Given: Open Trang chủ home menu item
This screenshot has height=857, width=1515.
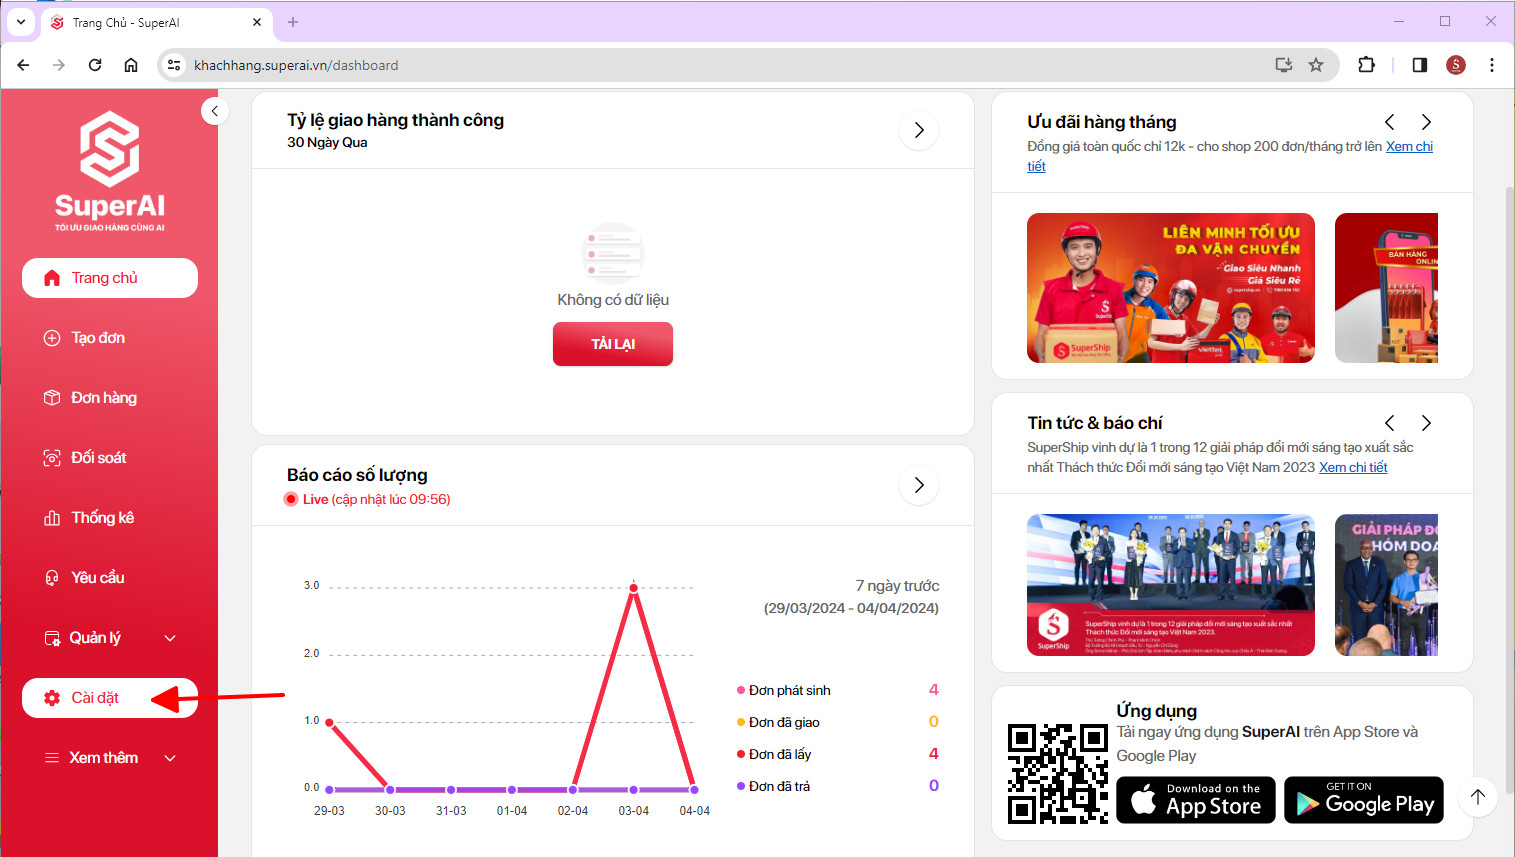Looking at the screenshot, I should pos(110,278).
